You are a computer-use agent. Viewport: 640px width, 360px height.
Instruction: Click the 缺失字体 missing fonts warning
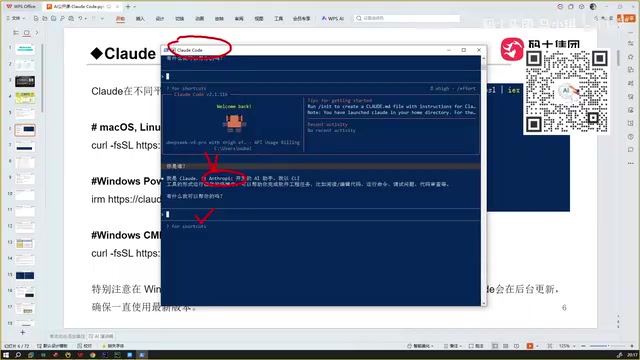click(113, 346)
